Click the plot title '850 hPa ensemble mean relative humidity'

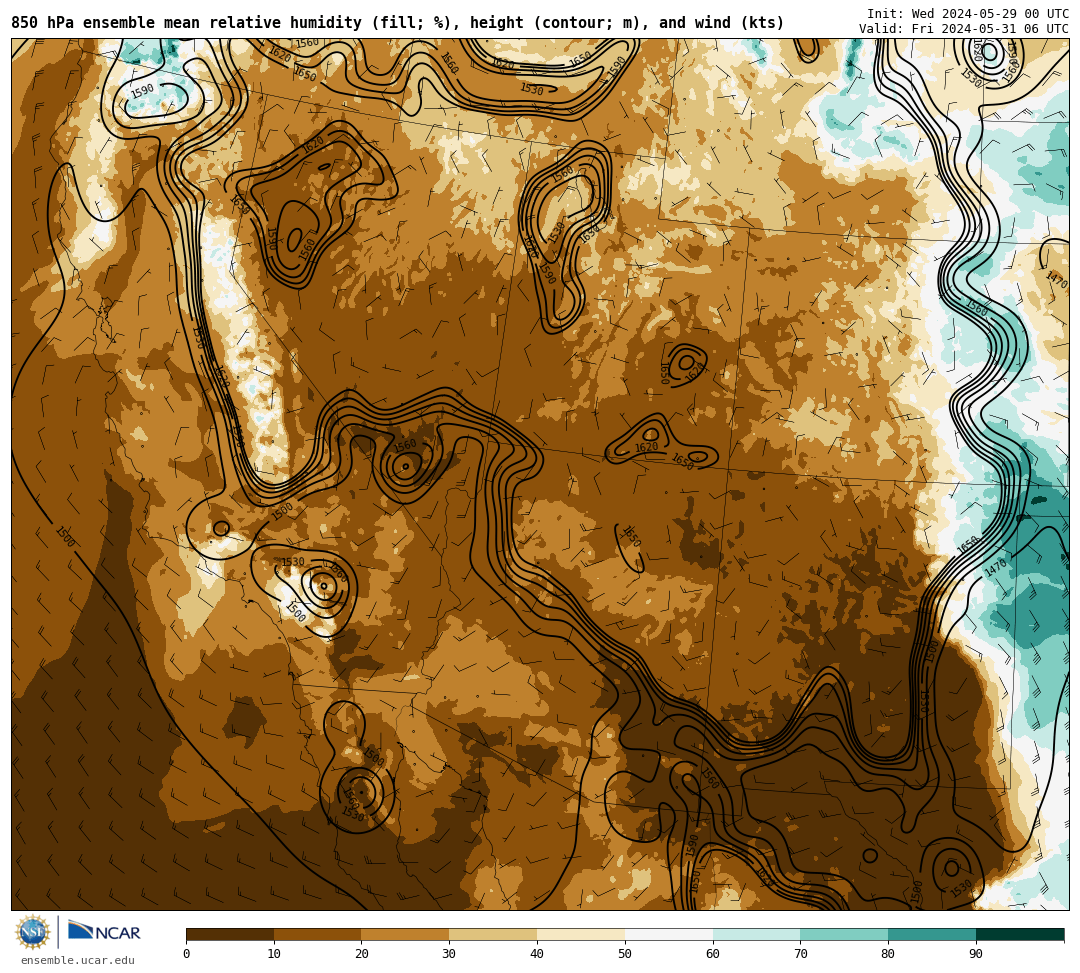click(x=188, y=23)
